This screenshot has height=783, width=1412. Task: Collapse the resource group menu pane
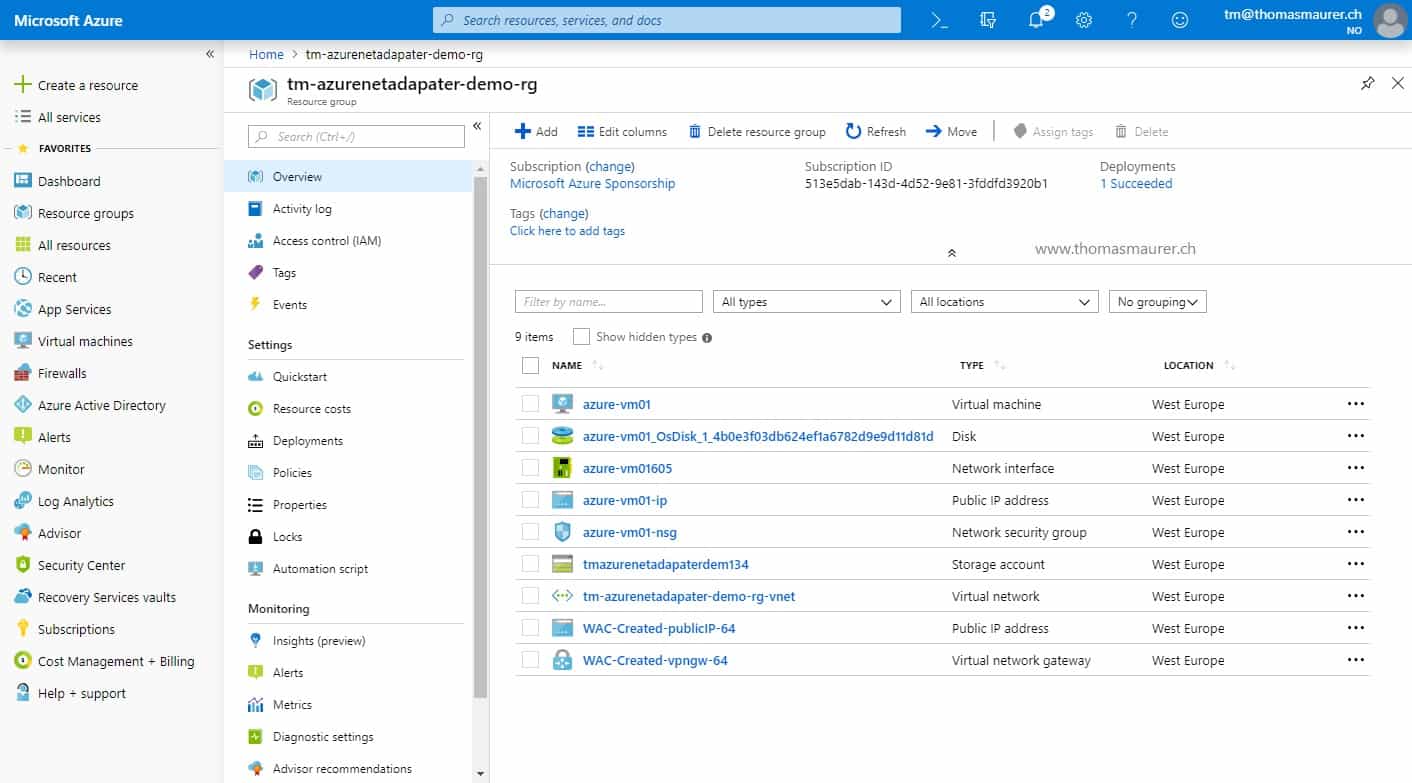[477, 126]
